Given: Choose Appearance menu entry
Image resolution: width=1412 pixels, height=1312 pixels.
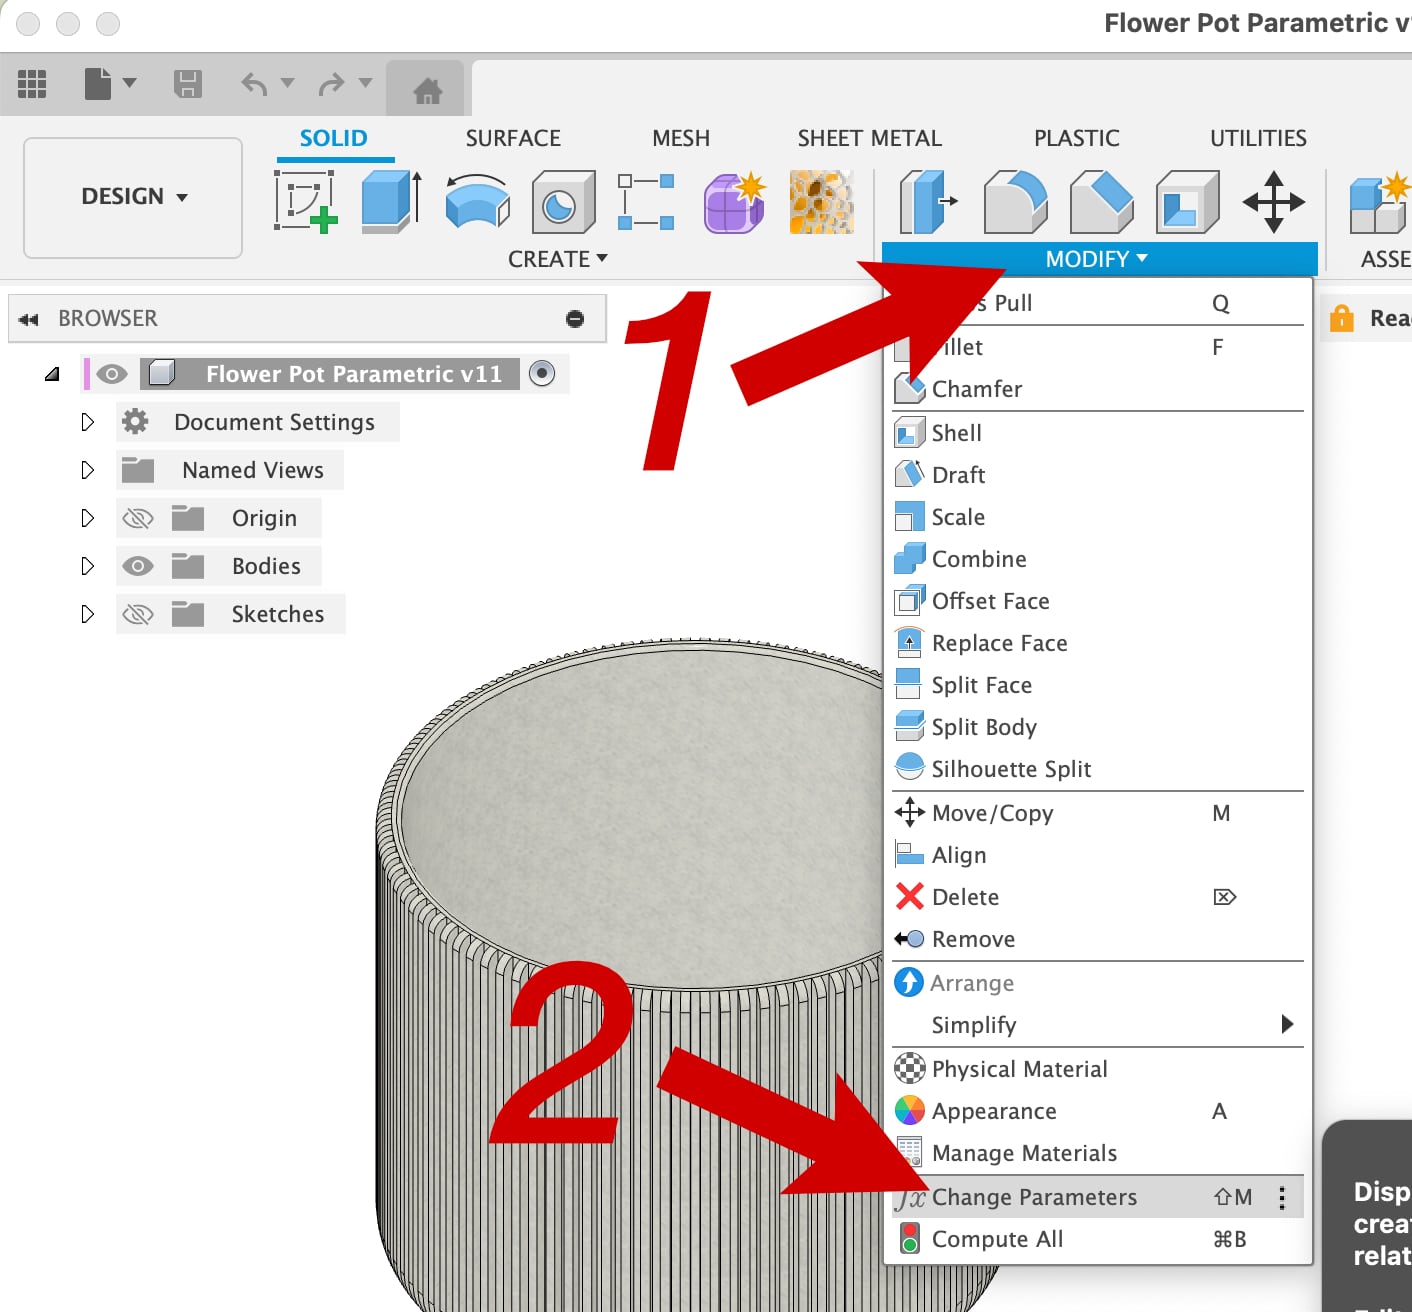Looking at the screenshot, I should pyautogui.click(x=1097, y=1111).
